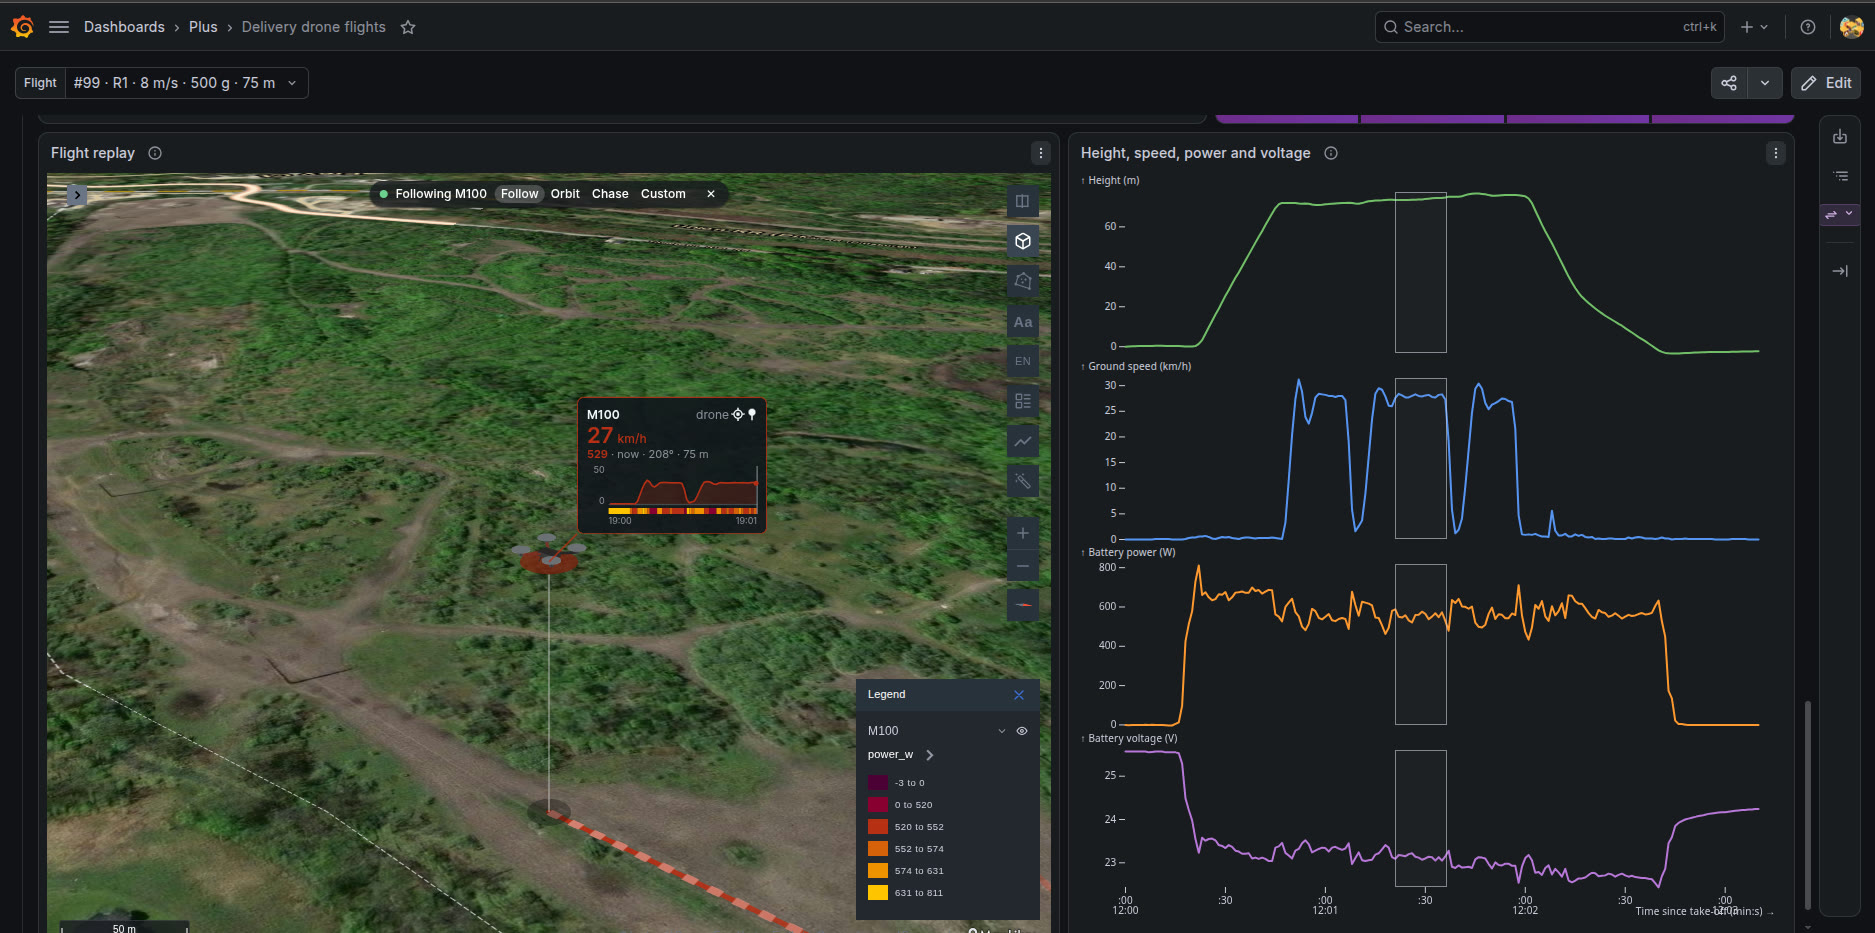
Task: Click the 520 to 552 red swatch
Action: 878,827
